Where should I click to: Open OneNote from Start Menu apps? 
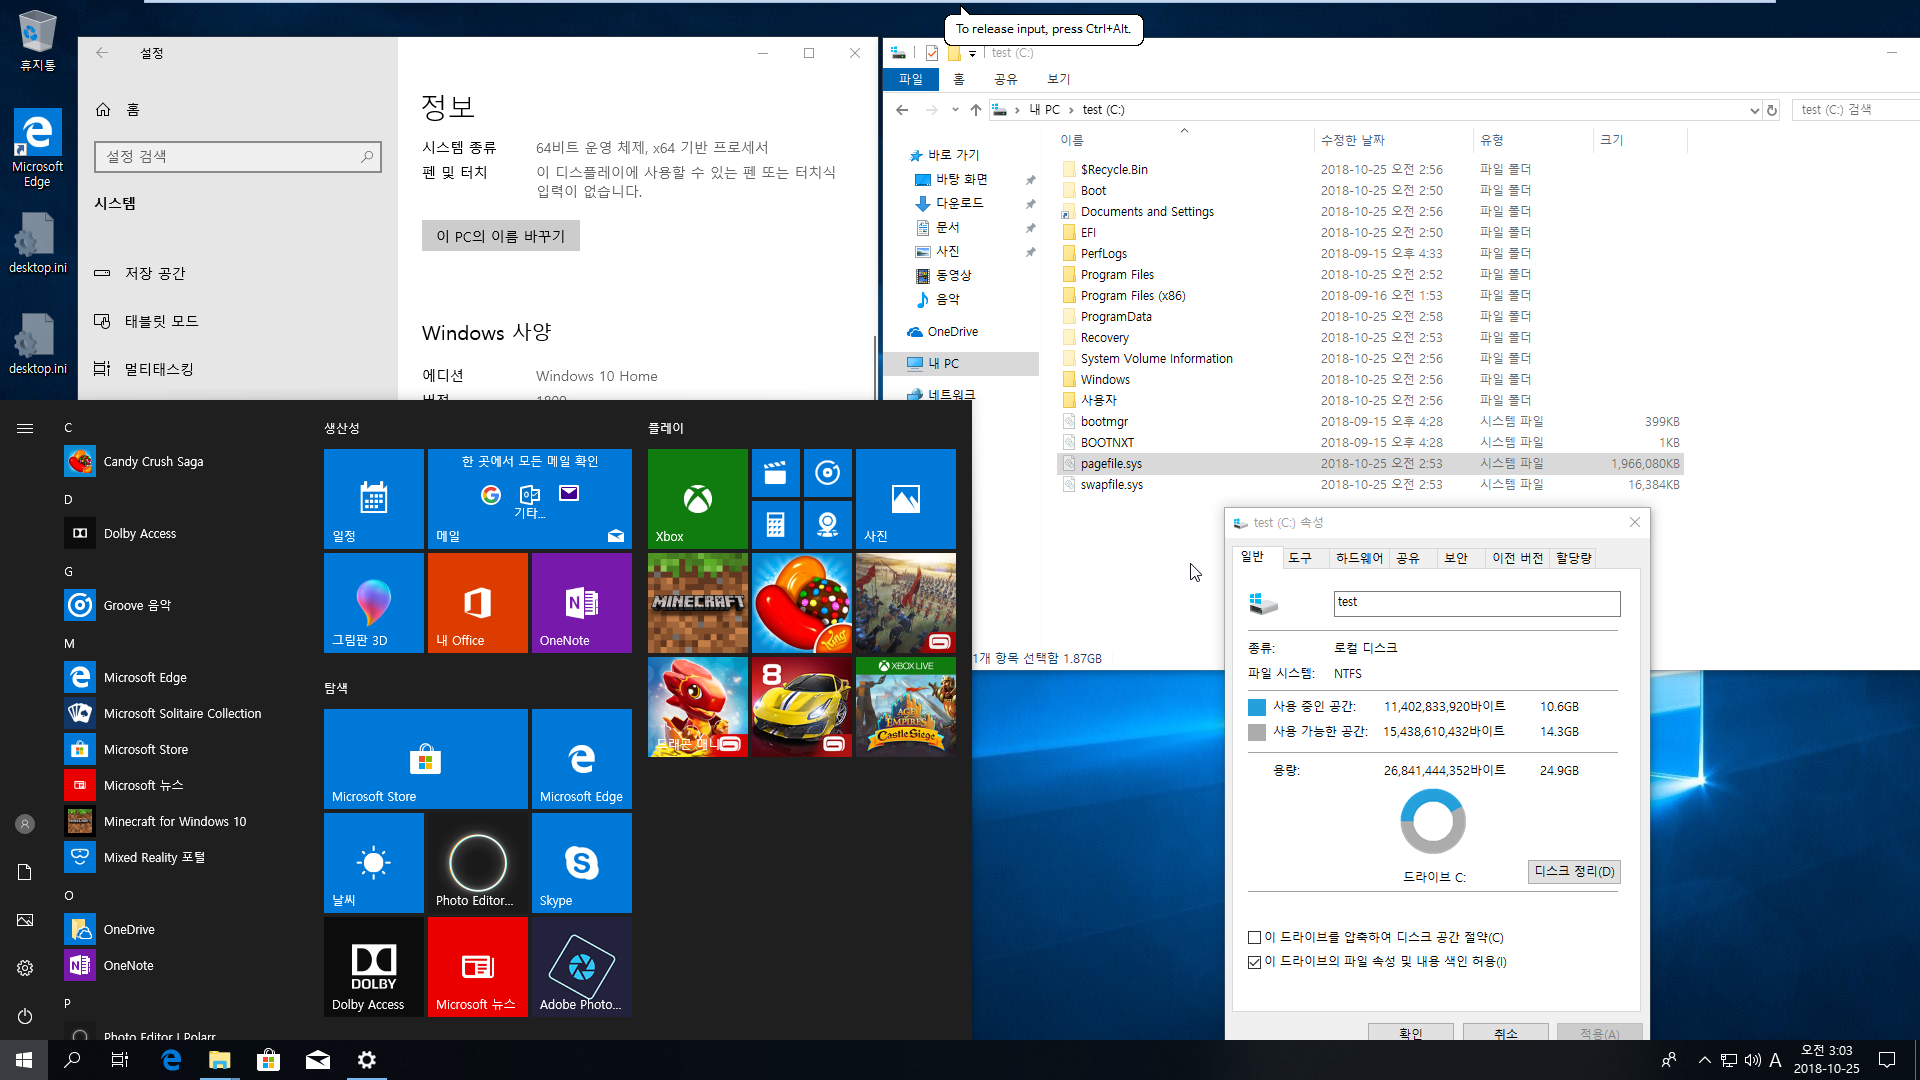tap(128, 964)
